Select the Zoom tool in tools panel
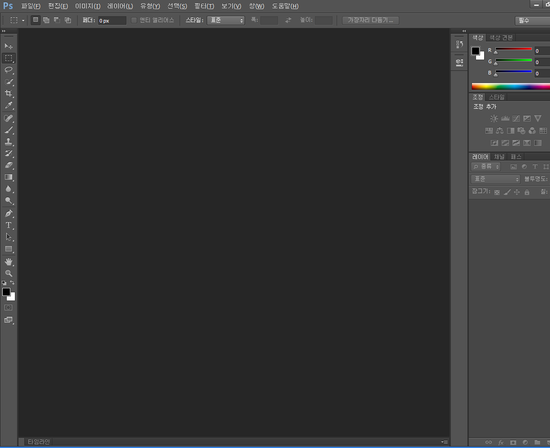This screenshot has height=448, width=550. pyautogui.click(x=8, y=273)
